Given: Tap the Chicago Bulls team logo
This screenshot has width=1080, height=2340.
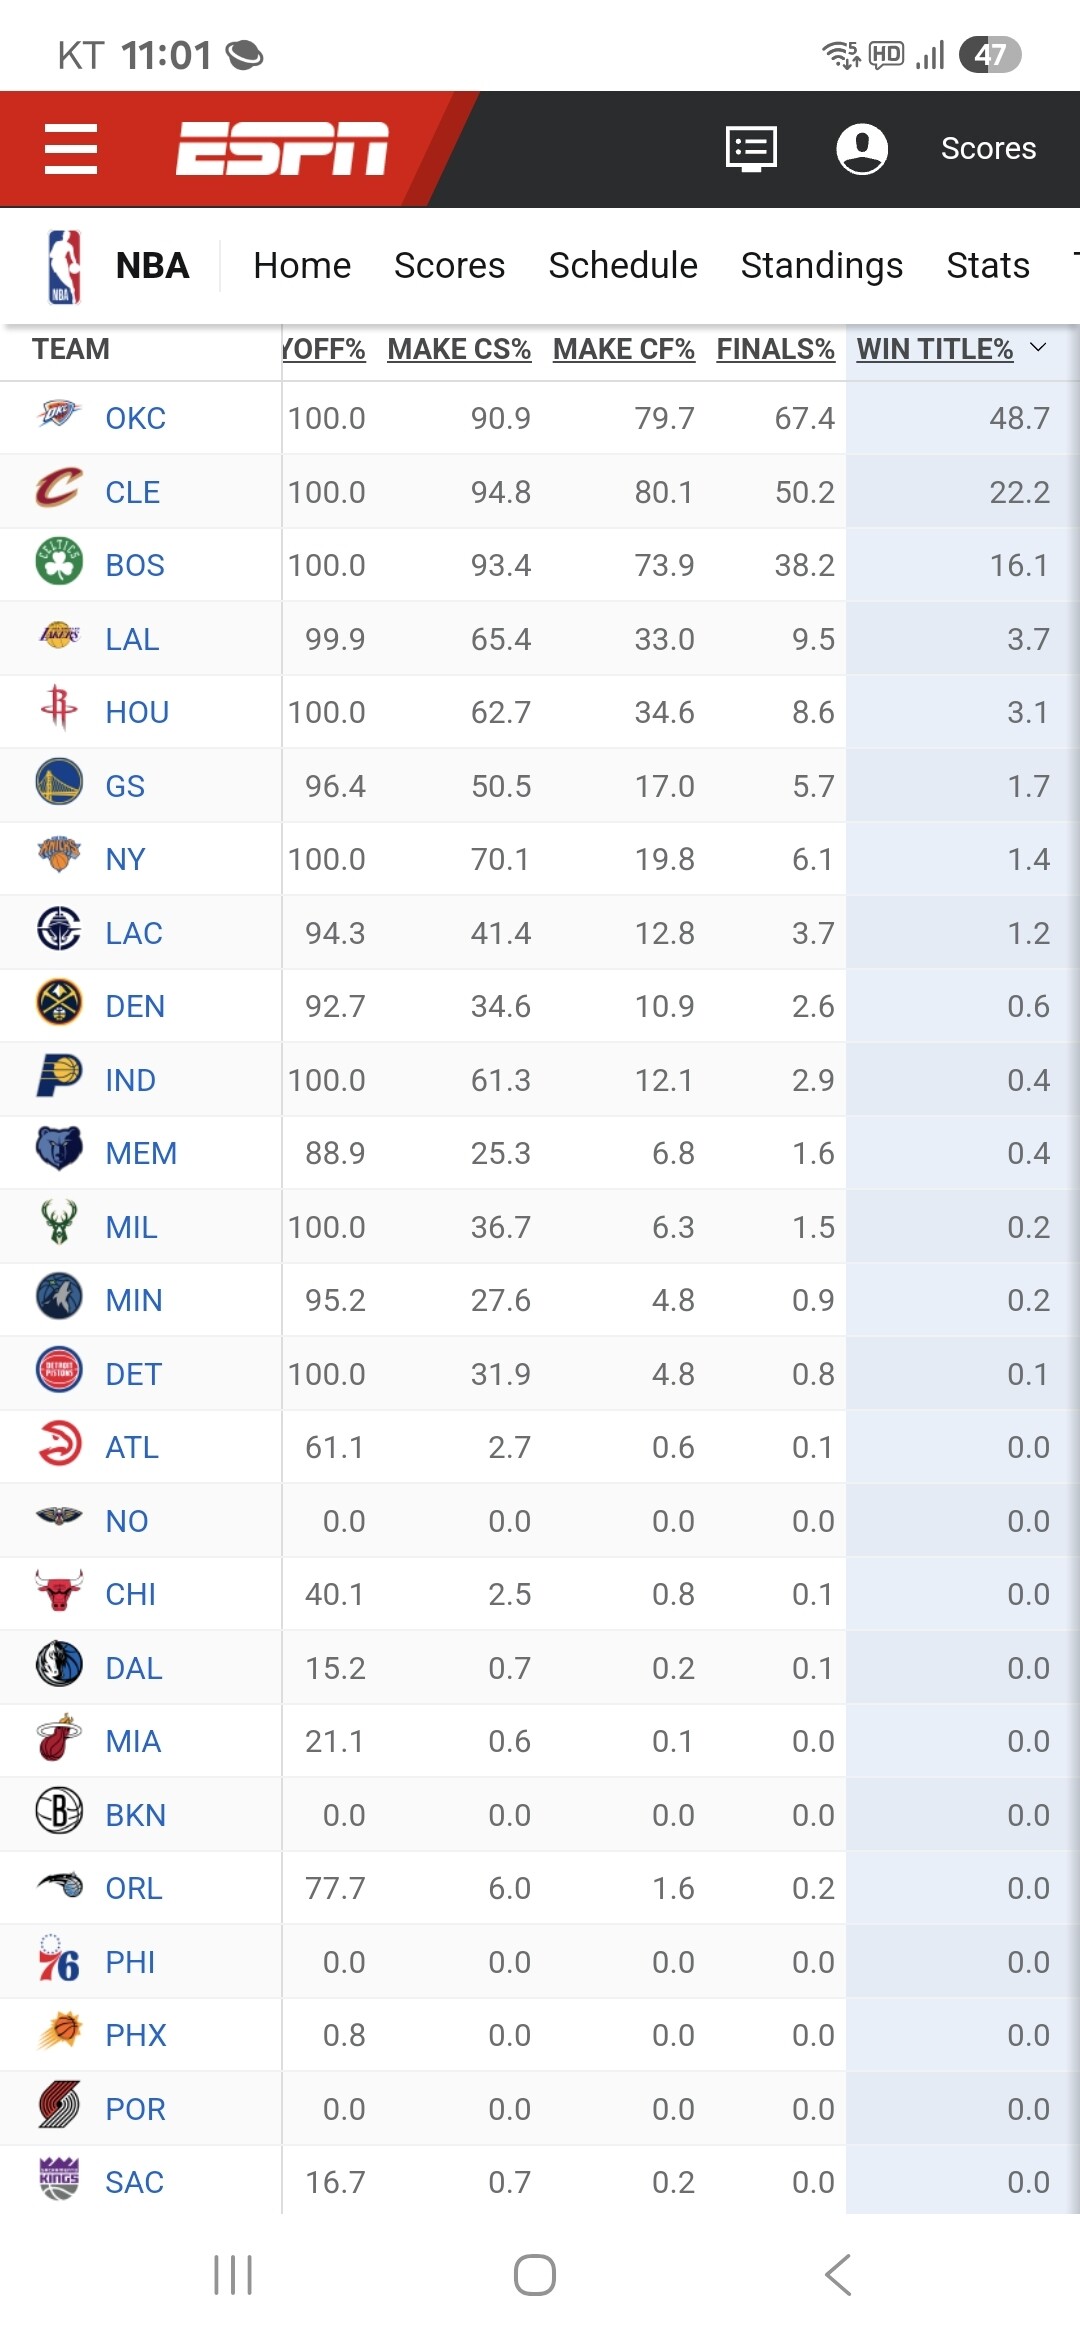Looking at the screenshot, I should (59, 1591).
